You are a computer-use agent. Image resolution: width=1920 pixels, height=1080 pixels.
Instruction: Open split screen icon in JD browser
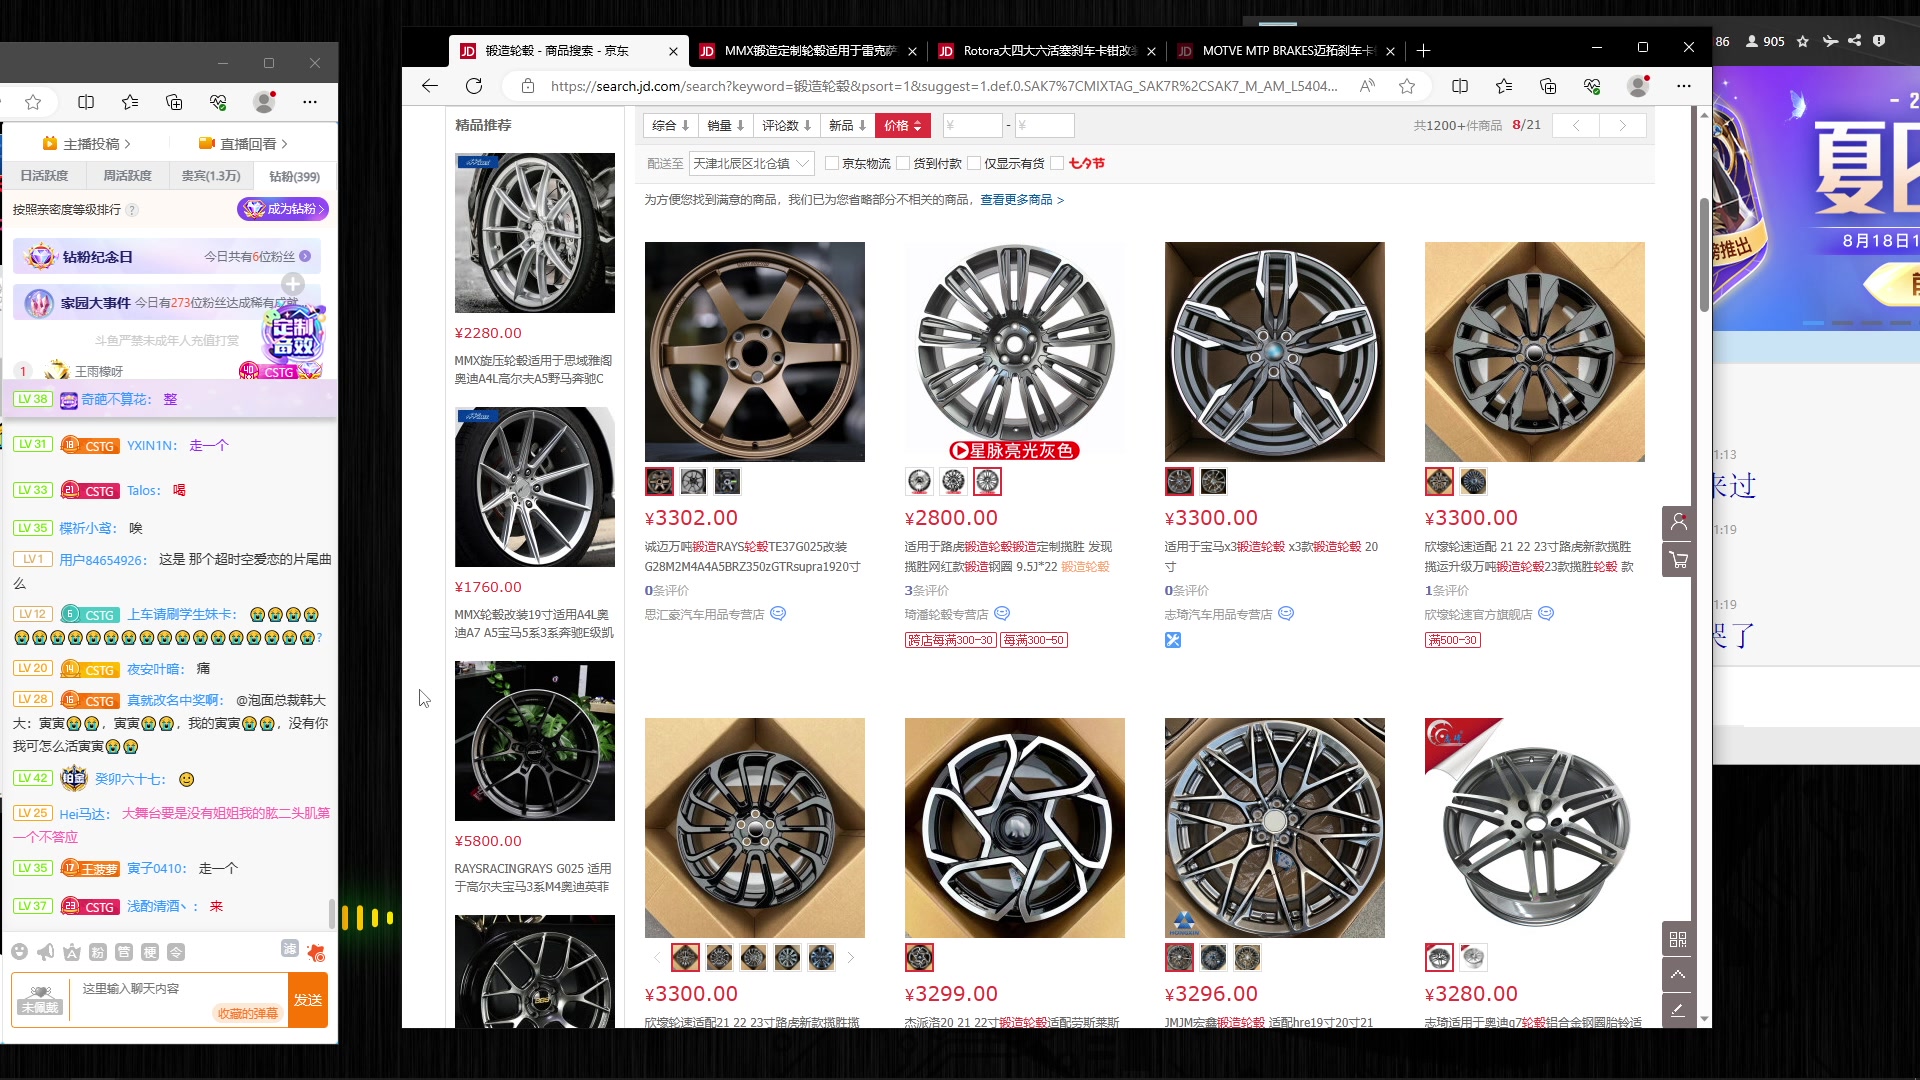coord(1460,86)
